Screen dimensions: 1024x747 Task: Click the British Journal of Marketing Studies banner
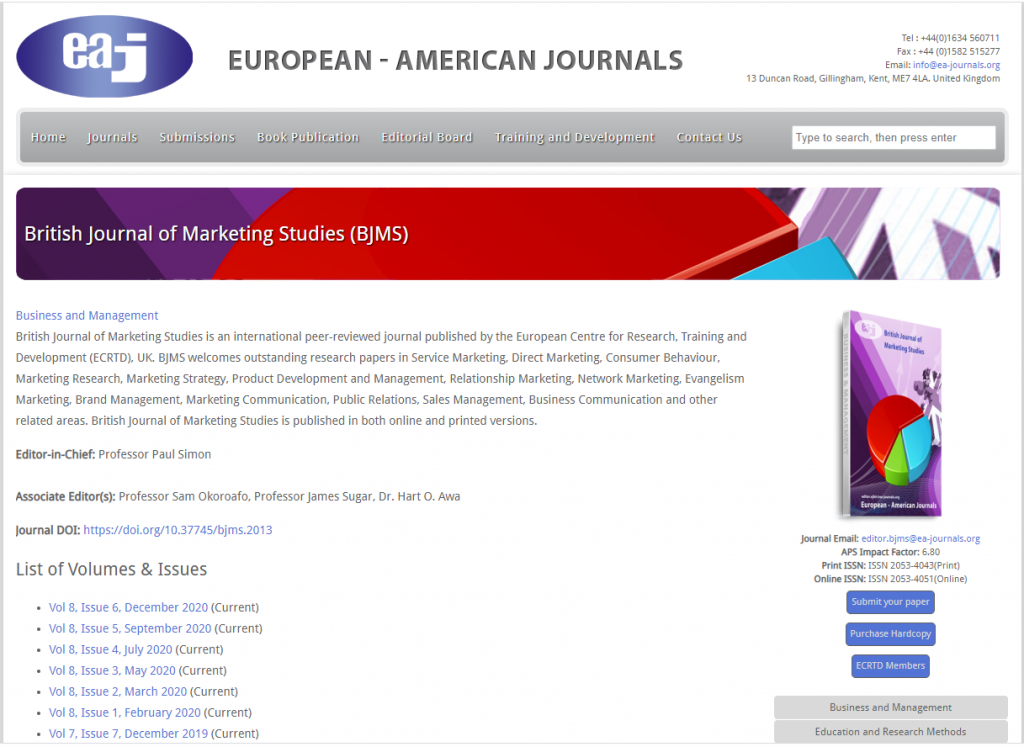click(x=507, y=234)
